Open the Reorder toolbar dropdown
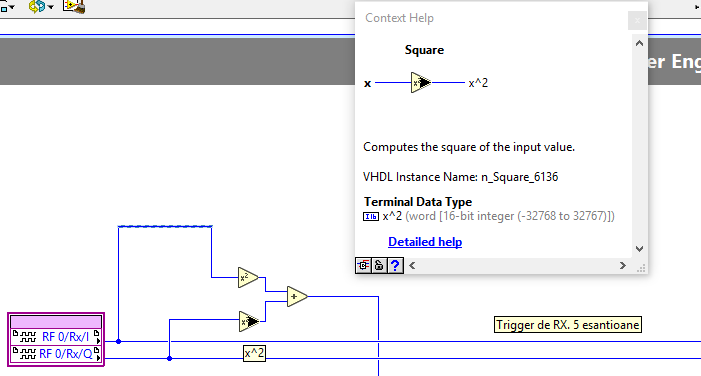This screenshot has height=376, width=701. (x=41, y=6)
